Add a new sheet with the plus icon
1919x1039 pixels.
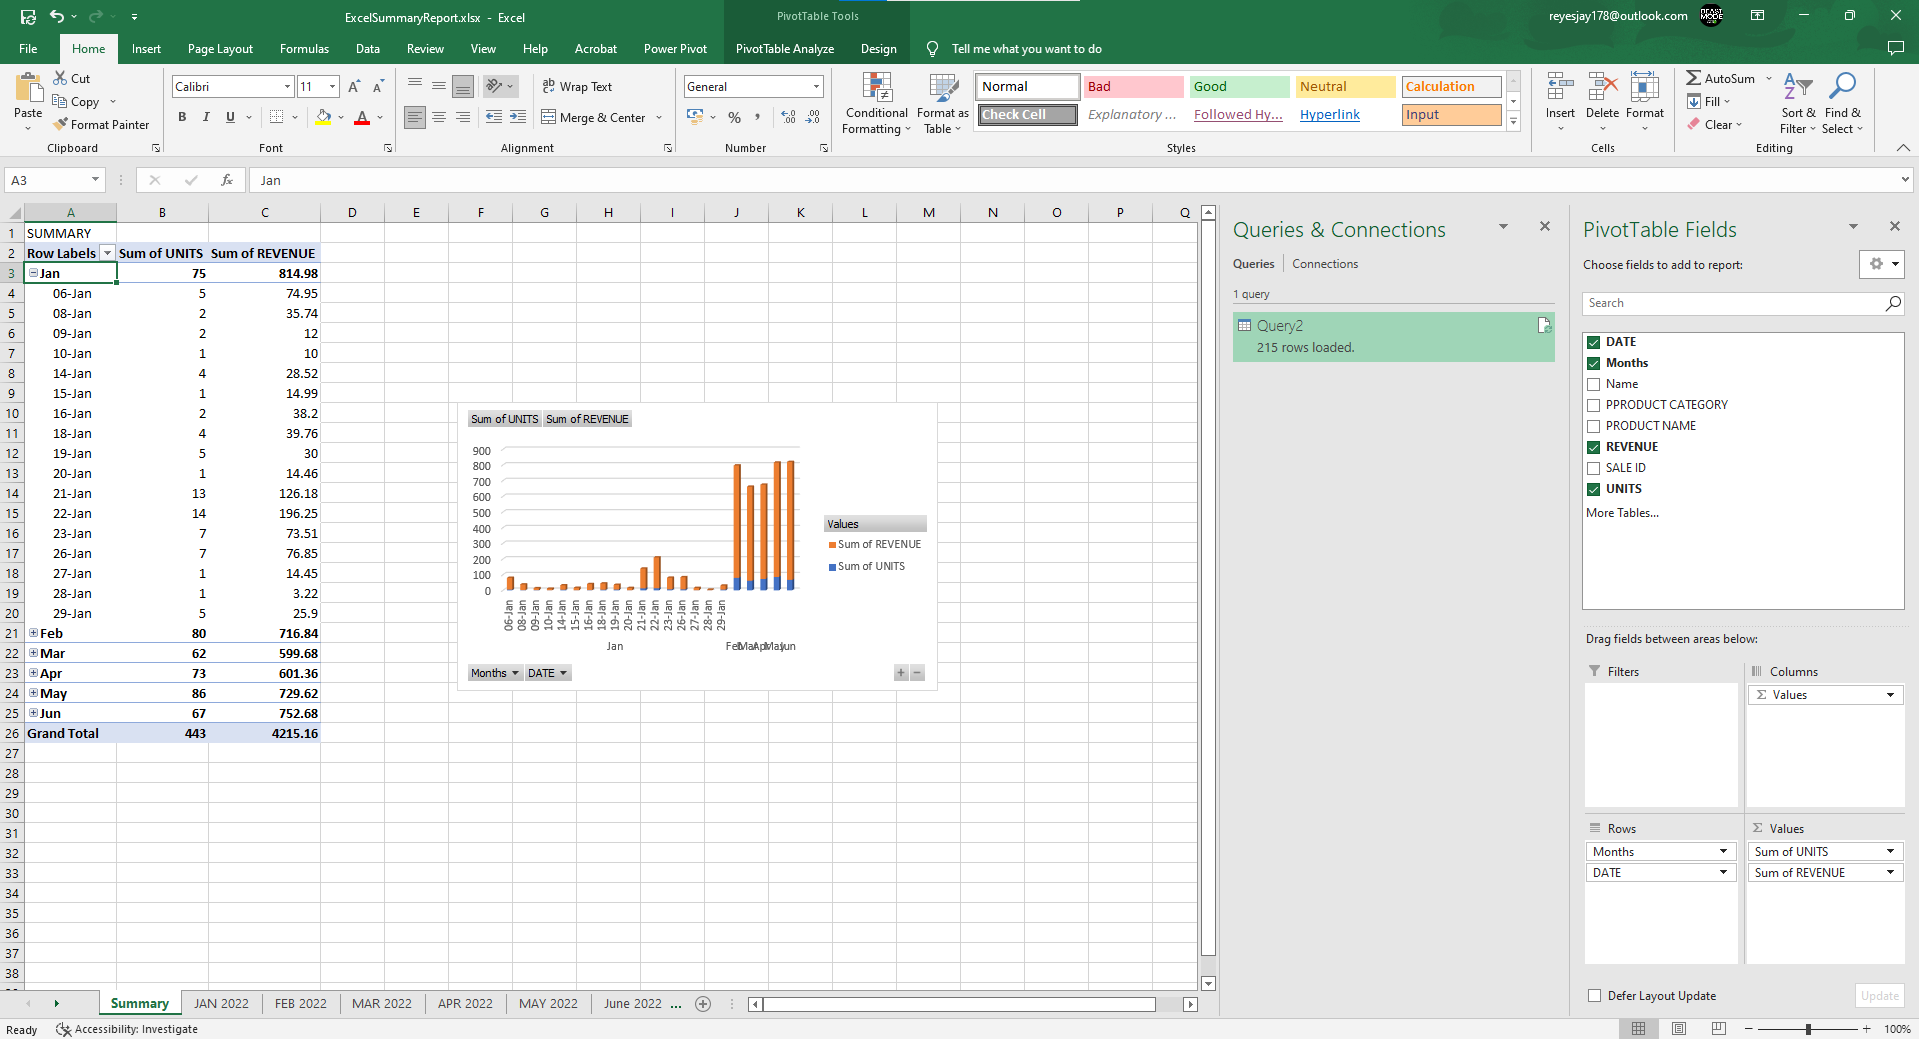pos(703,1004)
